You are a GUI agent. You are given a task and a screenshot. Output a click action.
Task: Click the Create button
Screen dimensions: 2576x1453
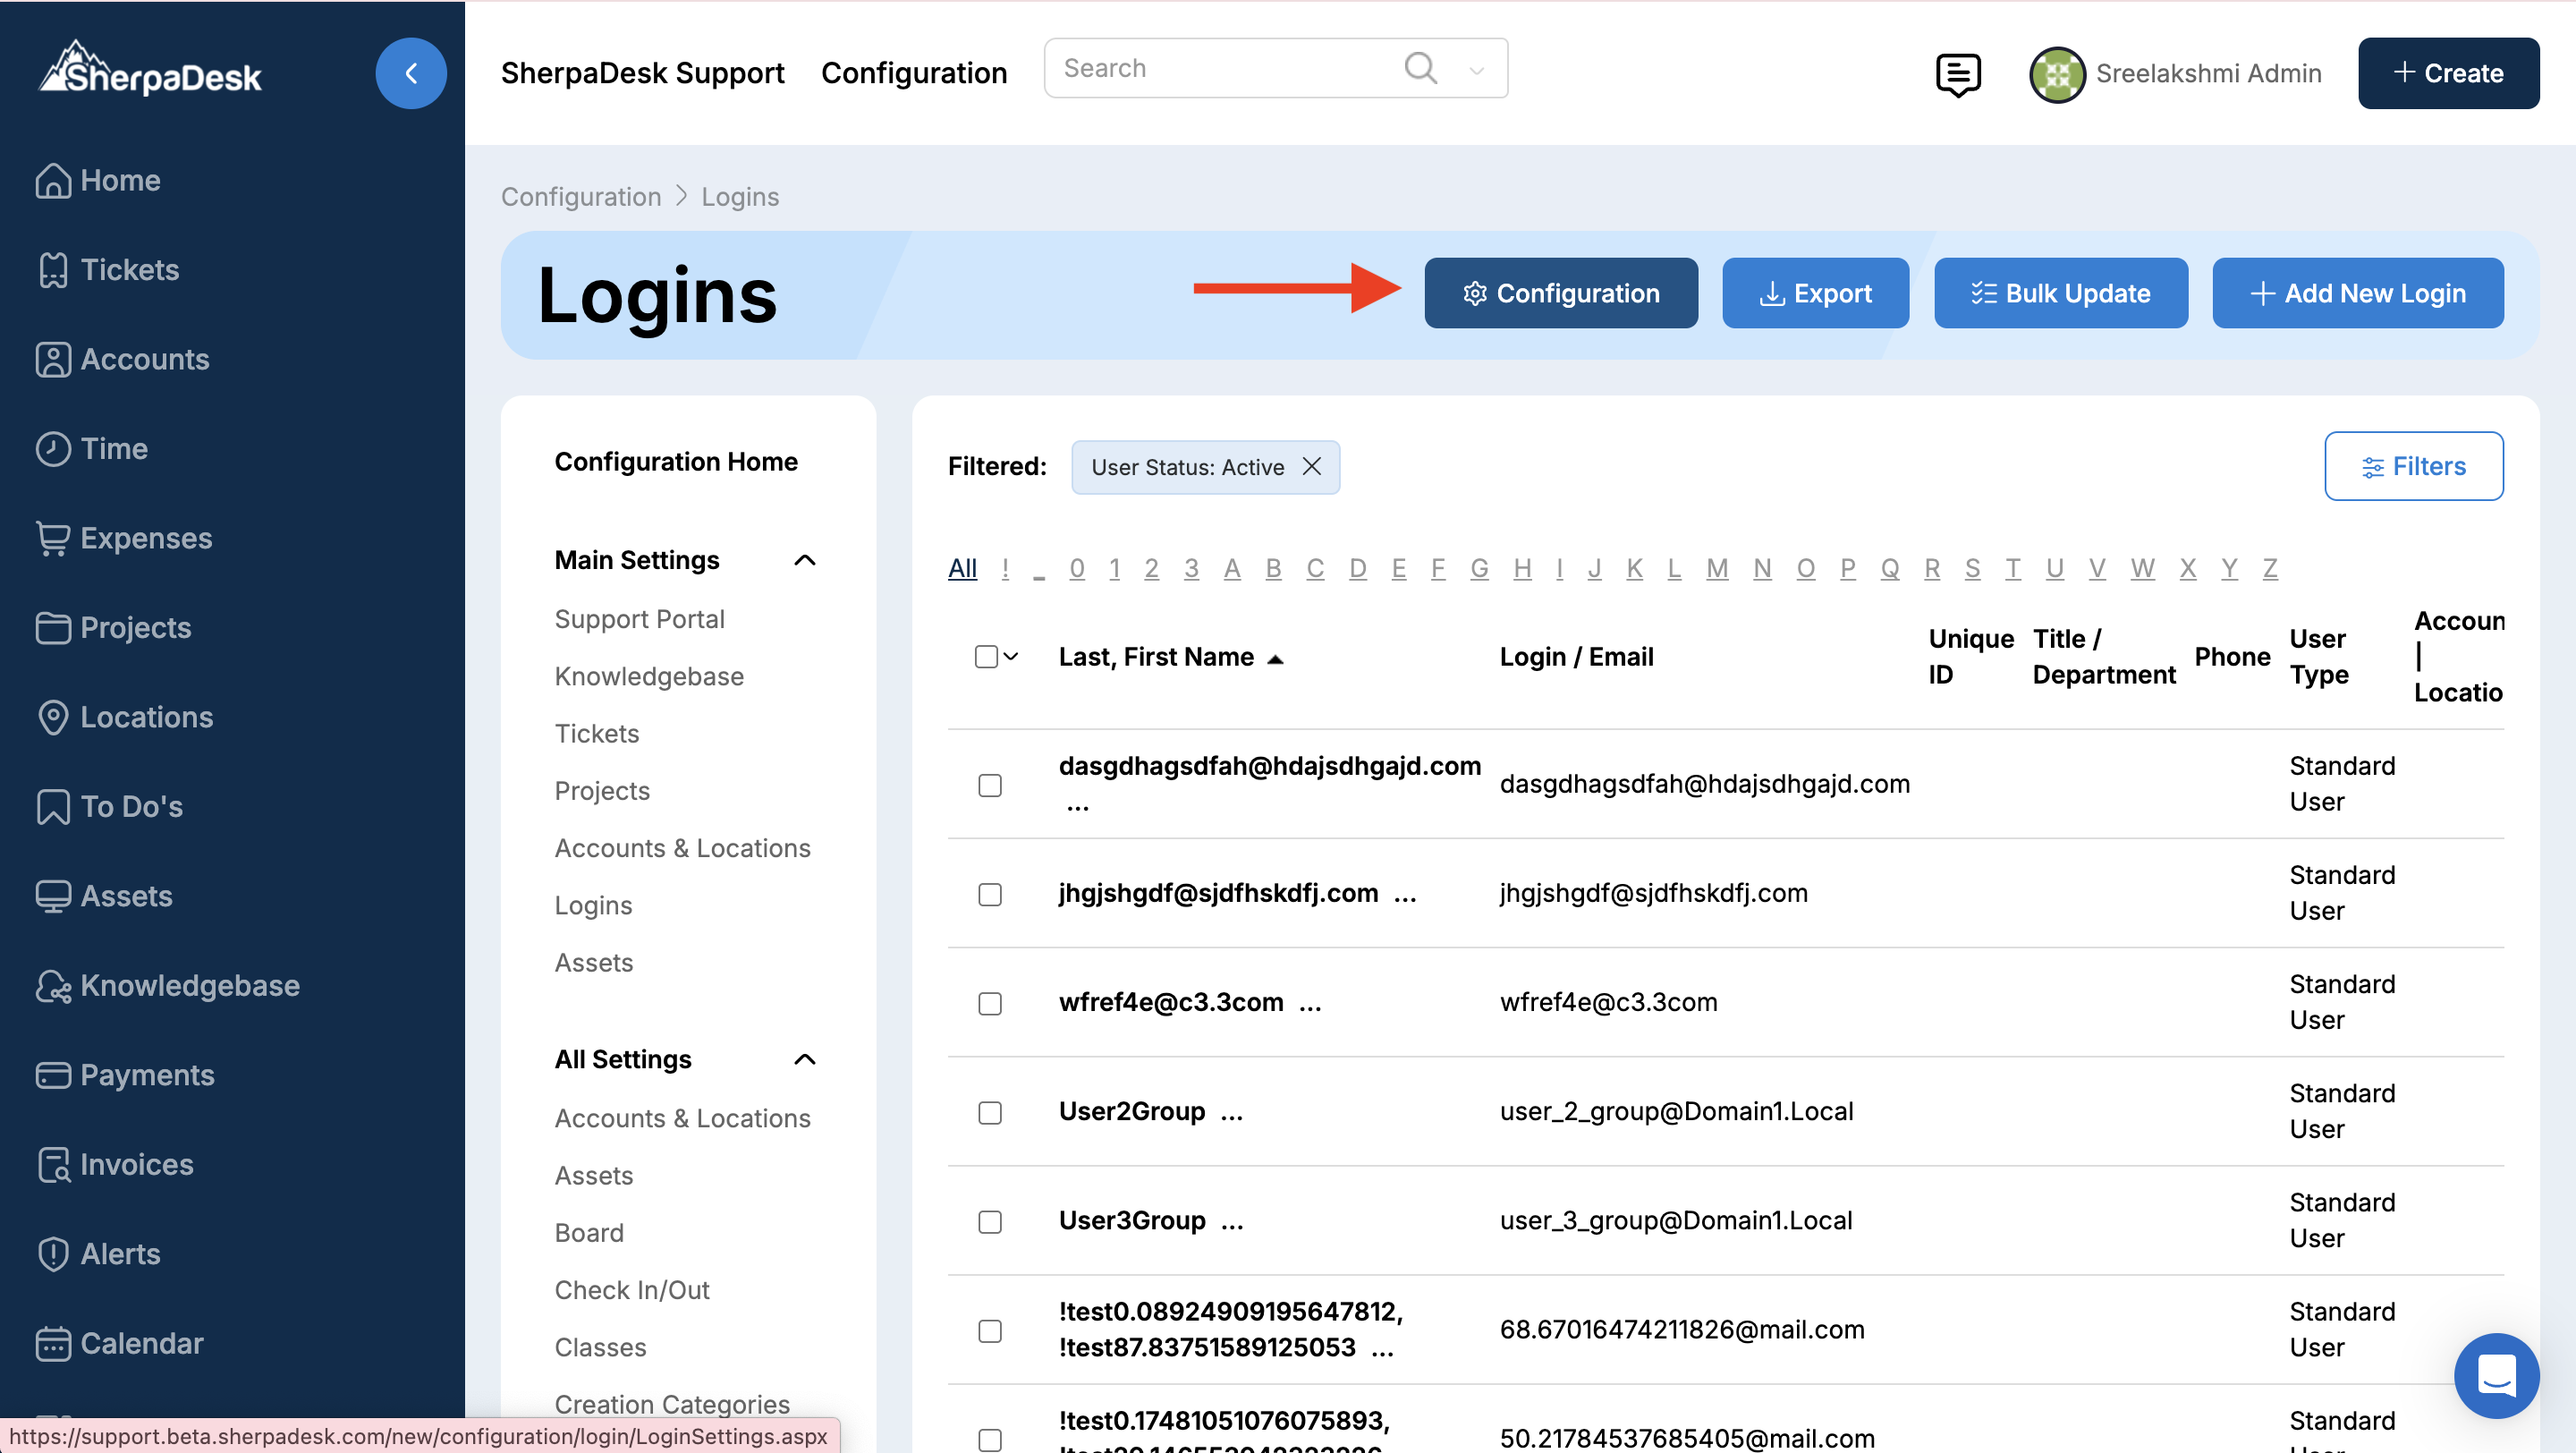coord(2448,73)
